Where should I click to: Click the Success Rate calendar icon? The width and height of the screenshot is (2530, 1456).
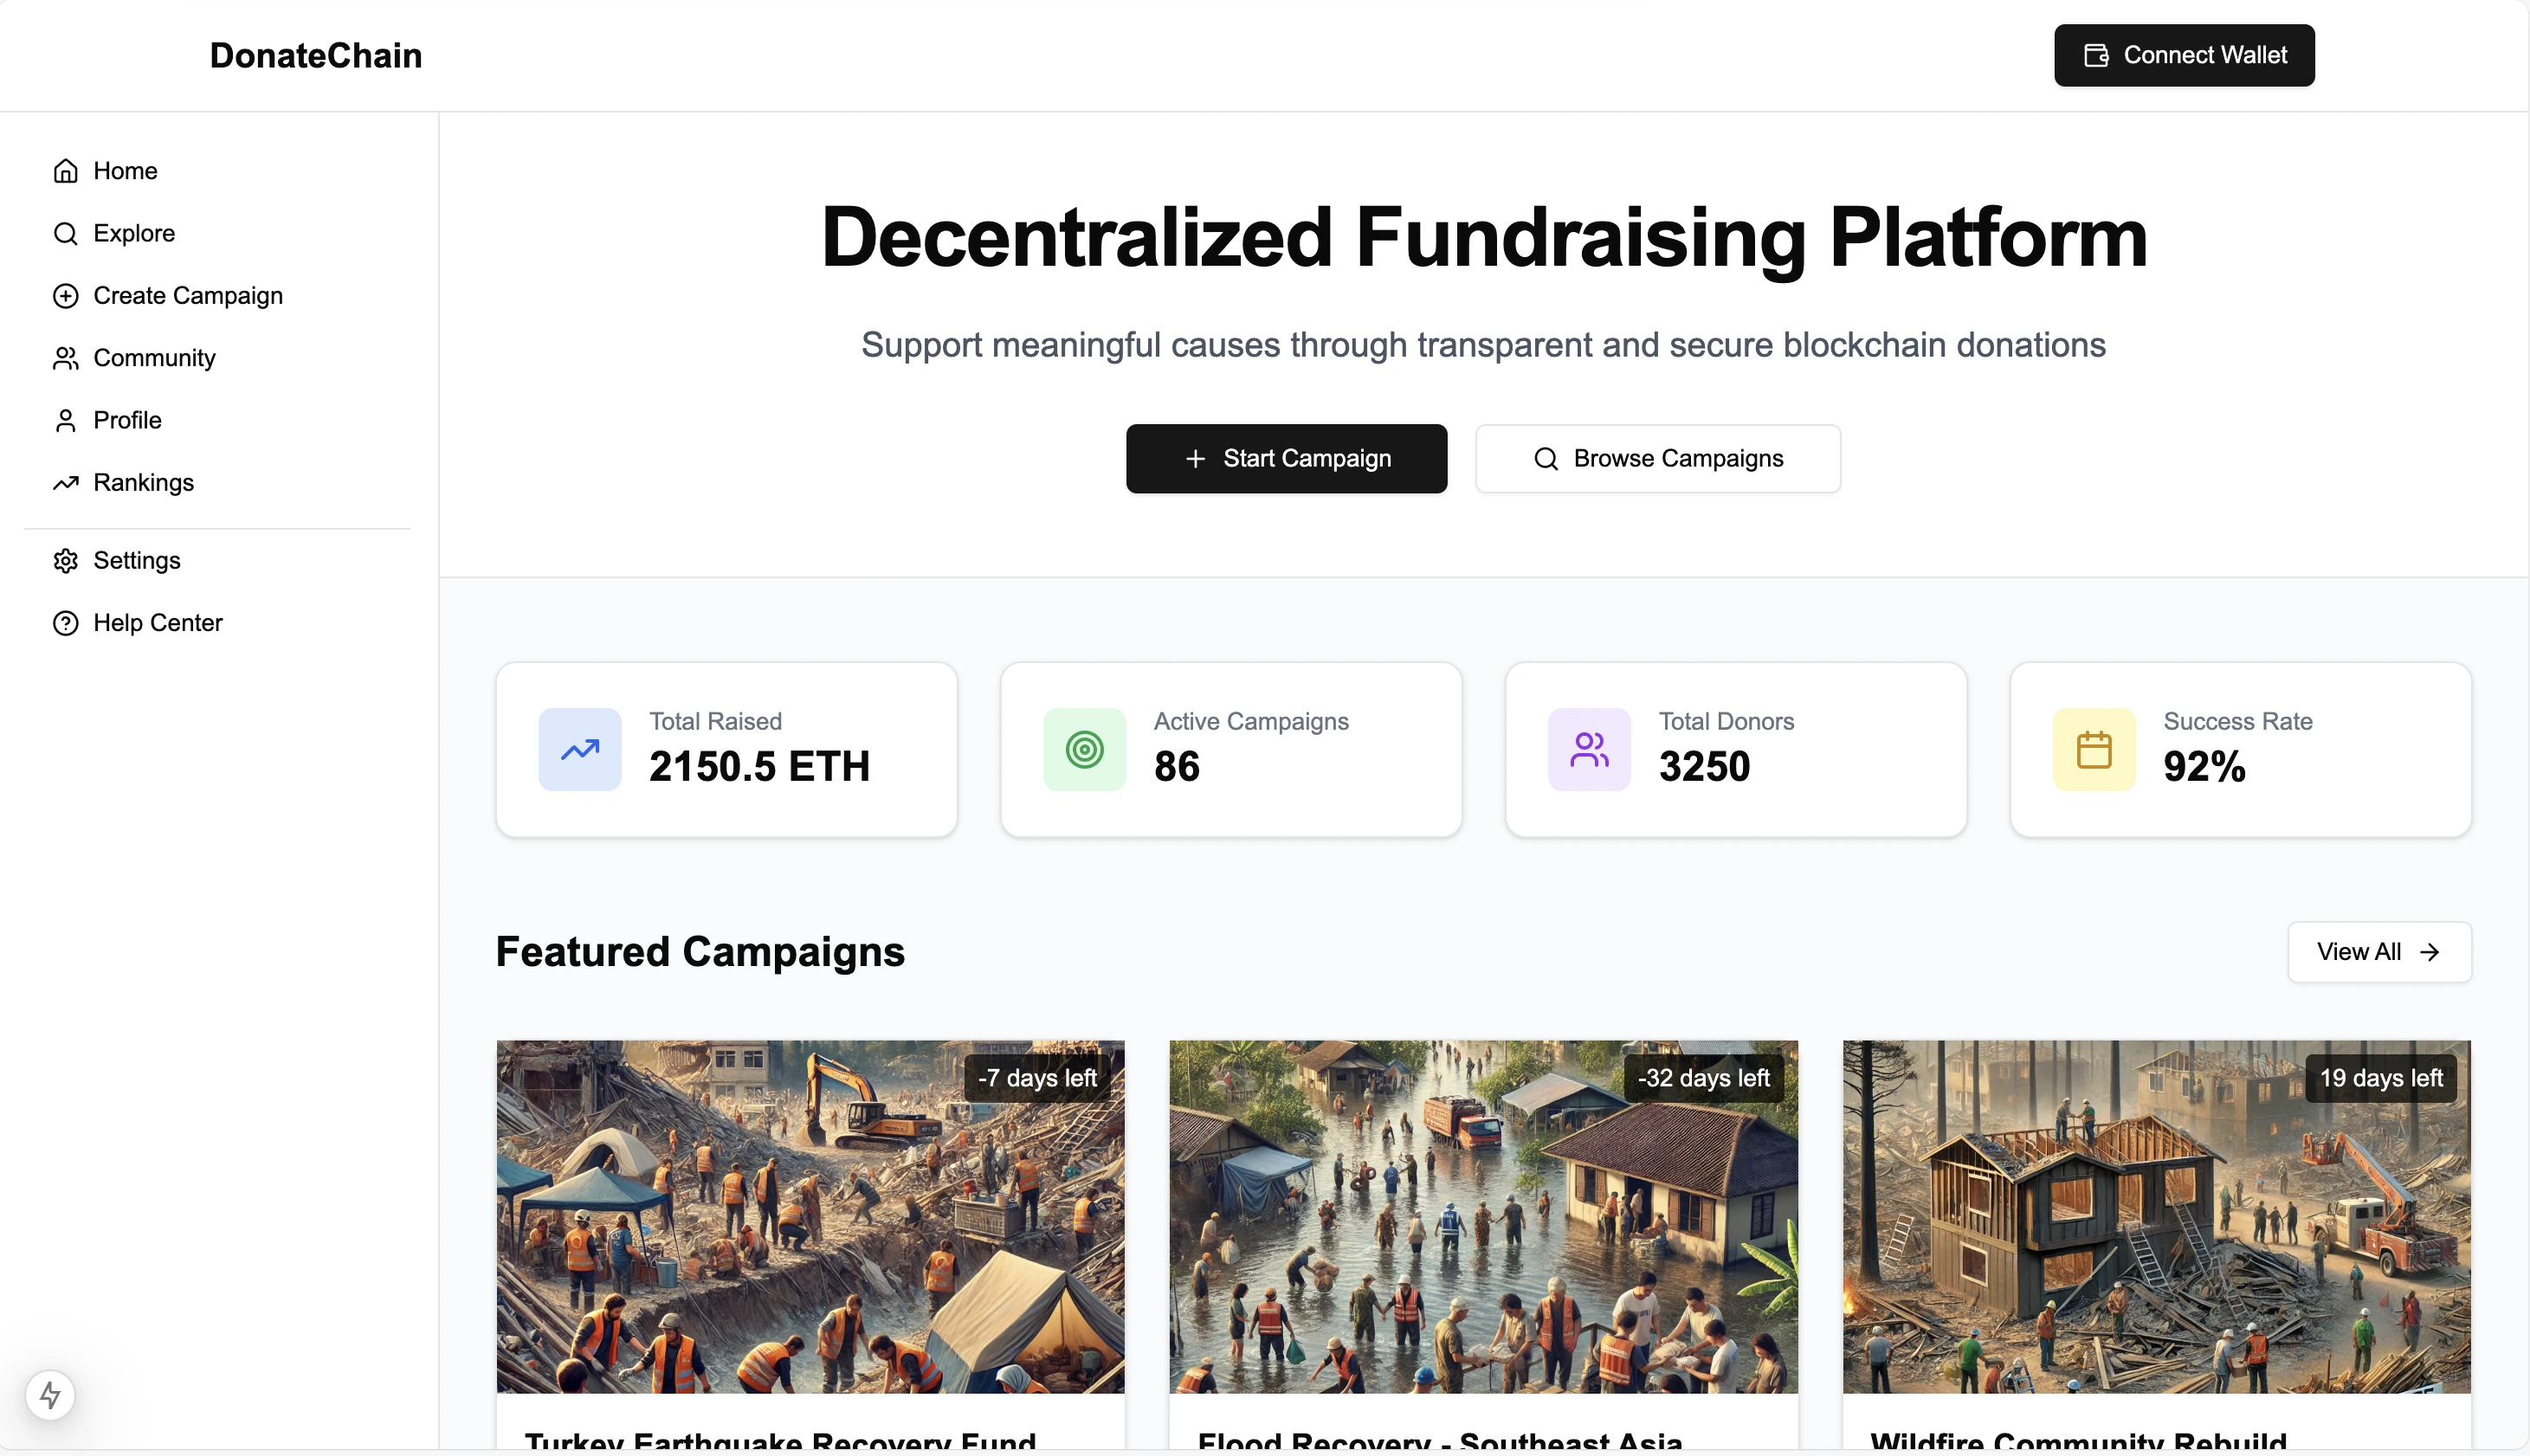(2094, 750)
